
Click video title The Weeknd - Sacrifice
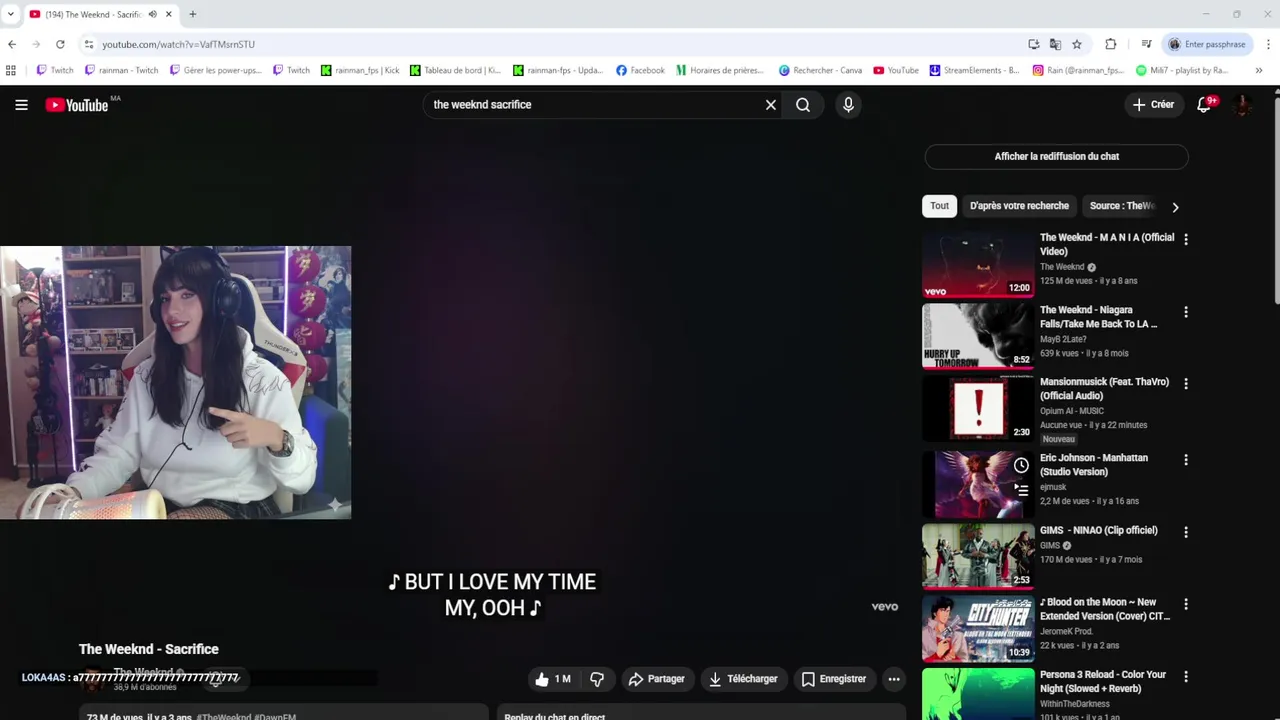tap(149, 649)
